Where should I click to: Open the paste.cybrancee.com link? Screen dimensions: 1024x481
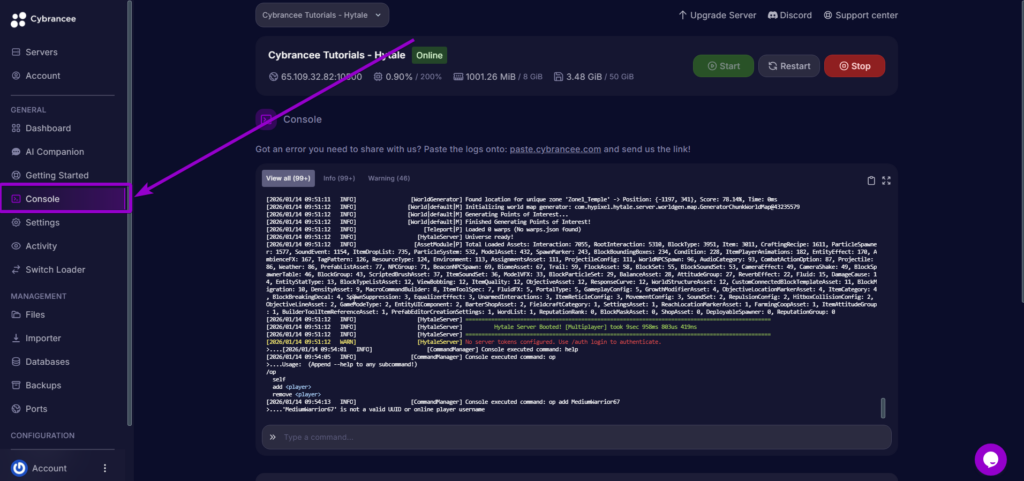click(555, 149)
